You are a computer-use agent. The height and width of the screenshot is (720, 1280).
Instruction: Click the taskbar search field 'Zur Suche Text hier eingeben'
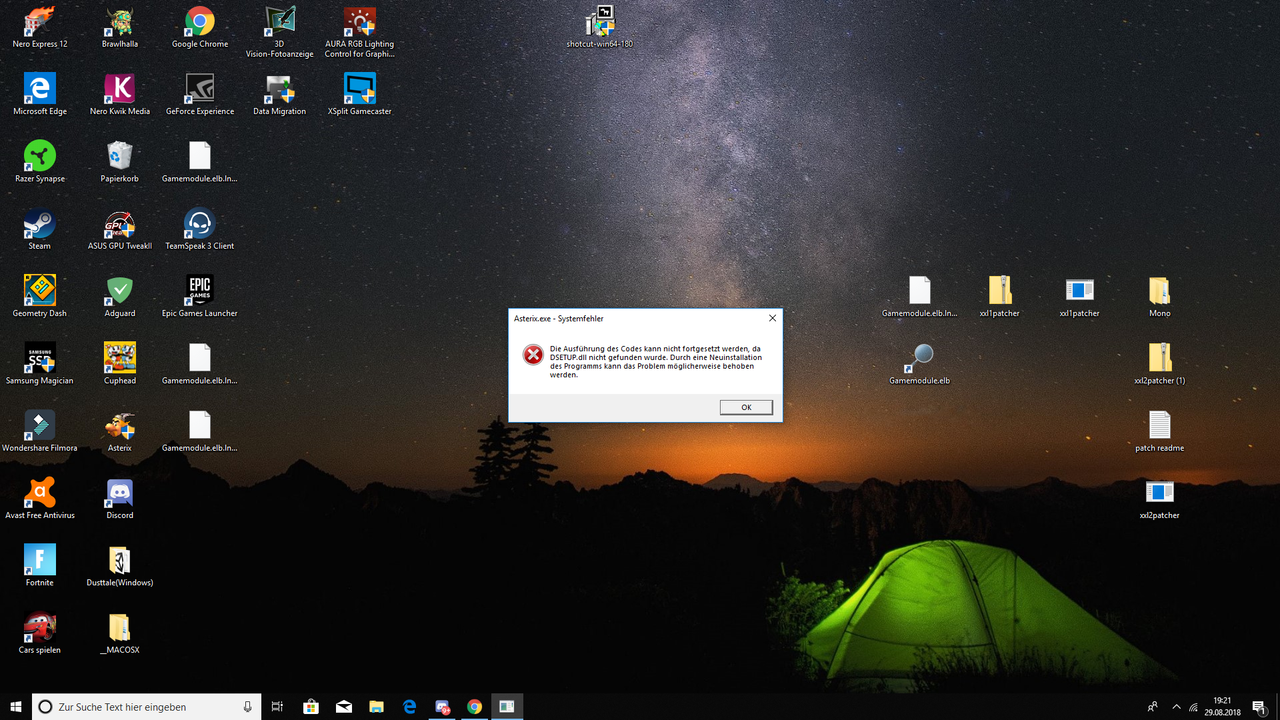[147, 707]
